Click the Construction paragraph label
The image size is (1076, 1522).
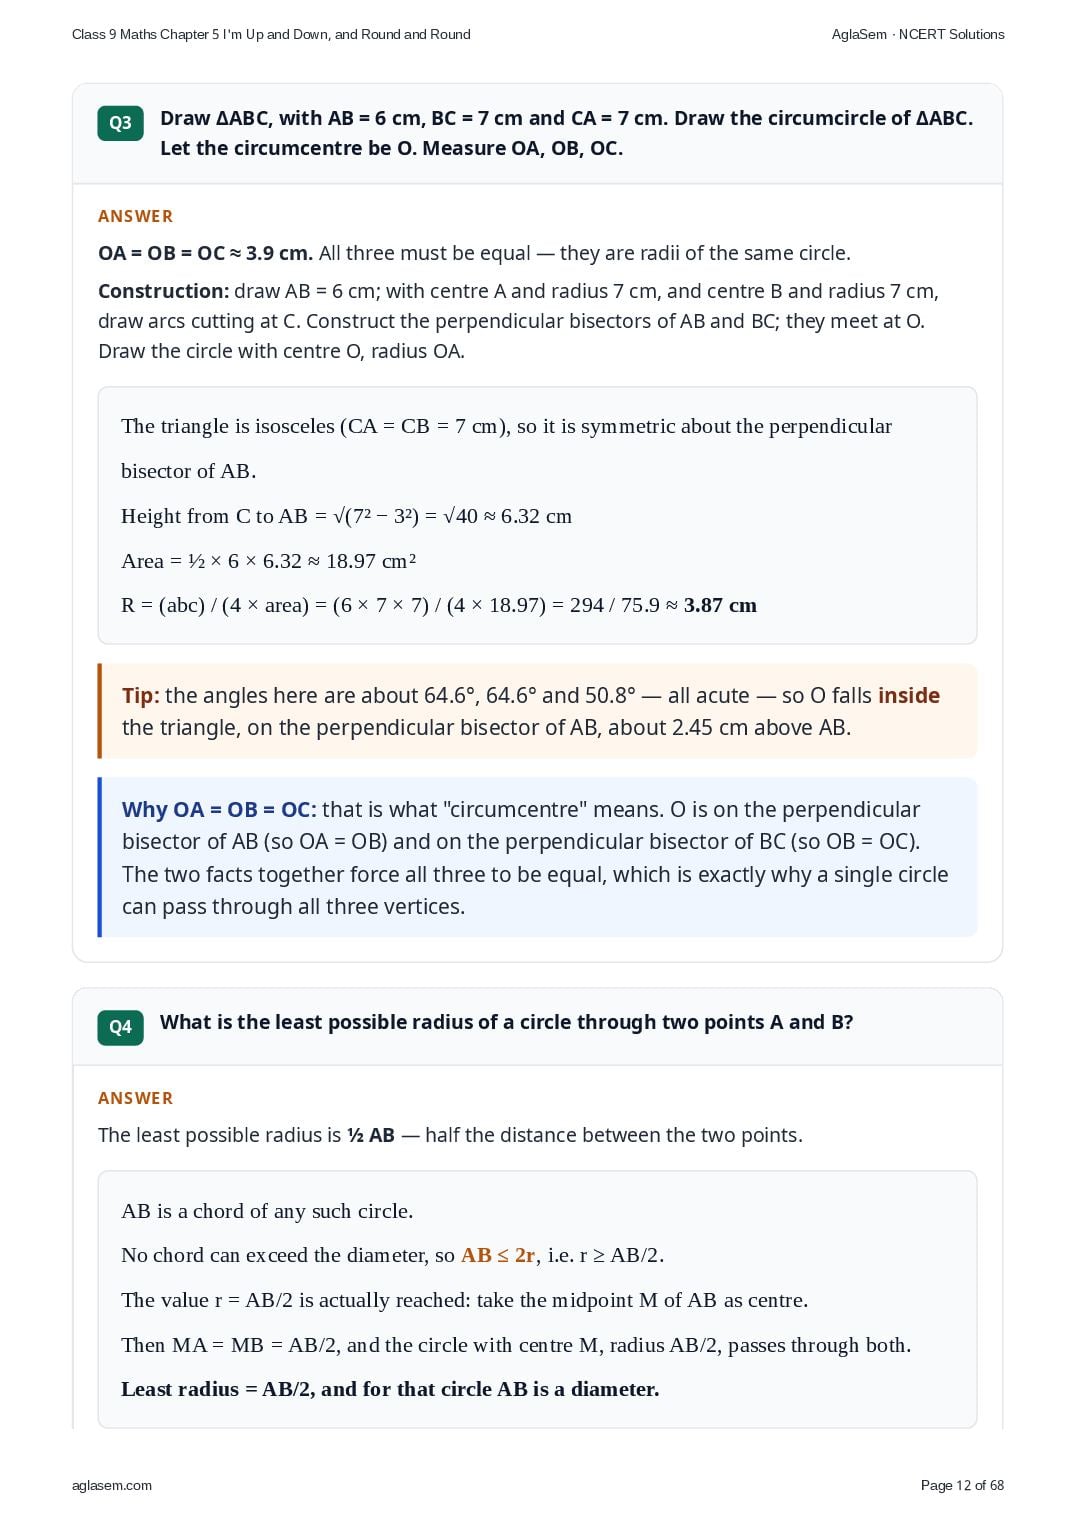164,291
